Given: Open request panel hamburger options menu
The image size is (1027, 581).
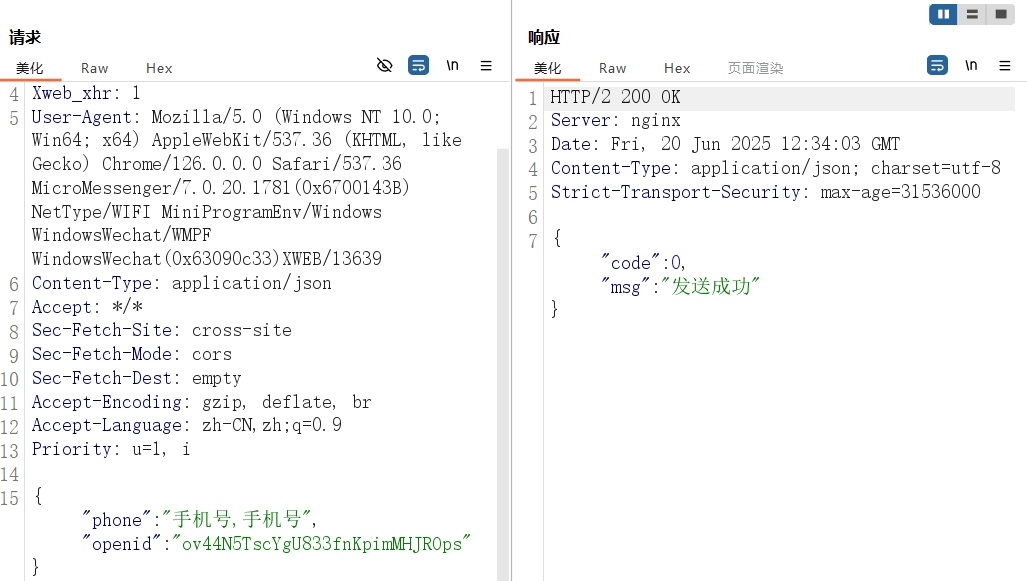Looking at the screenshot, I should (x=486, y=66).
